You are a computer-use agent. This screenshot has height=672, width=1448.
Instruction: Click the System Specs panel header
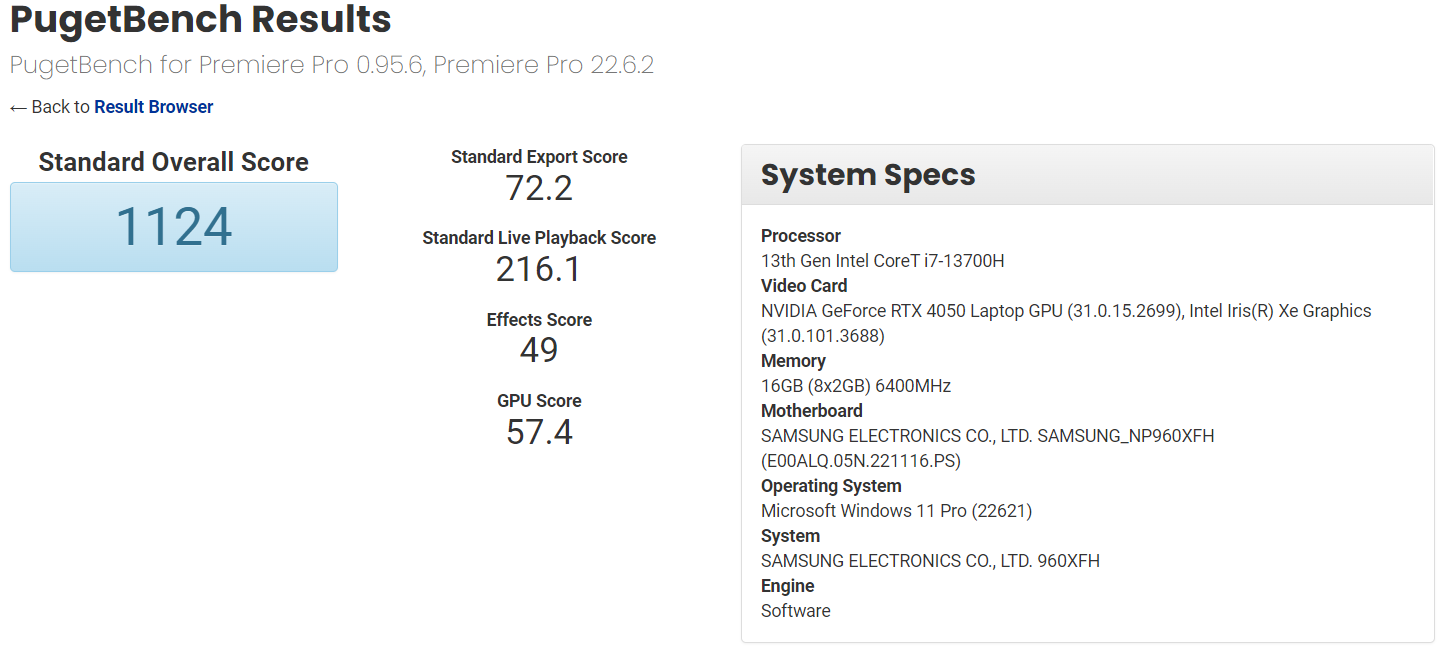point(1087,175)
